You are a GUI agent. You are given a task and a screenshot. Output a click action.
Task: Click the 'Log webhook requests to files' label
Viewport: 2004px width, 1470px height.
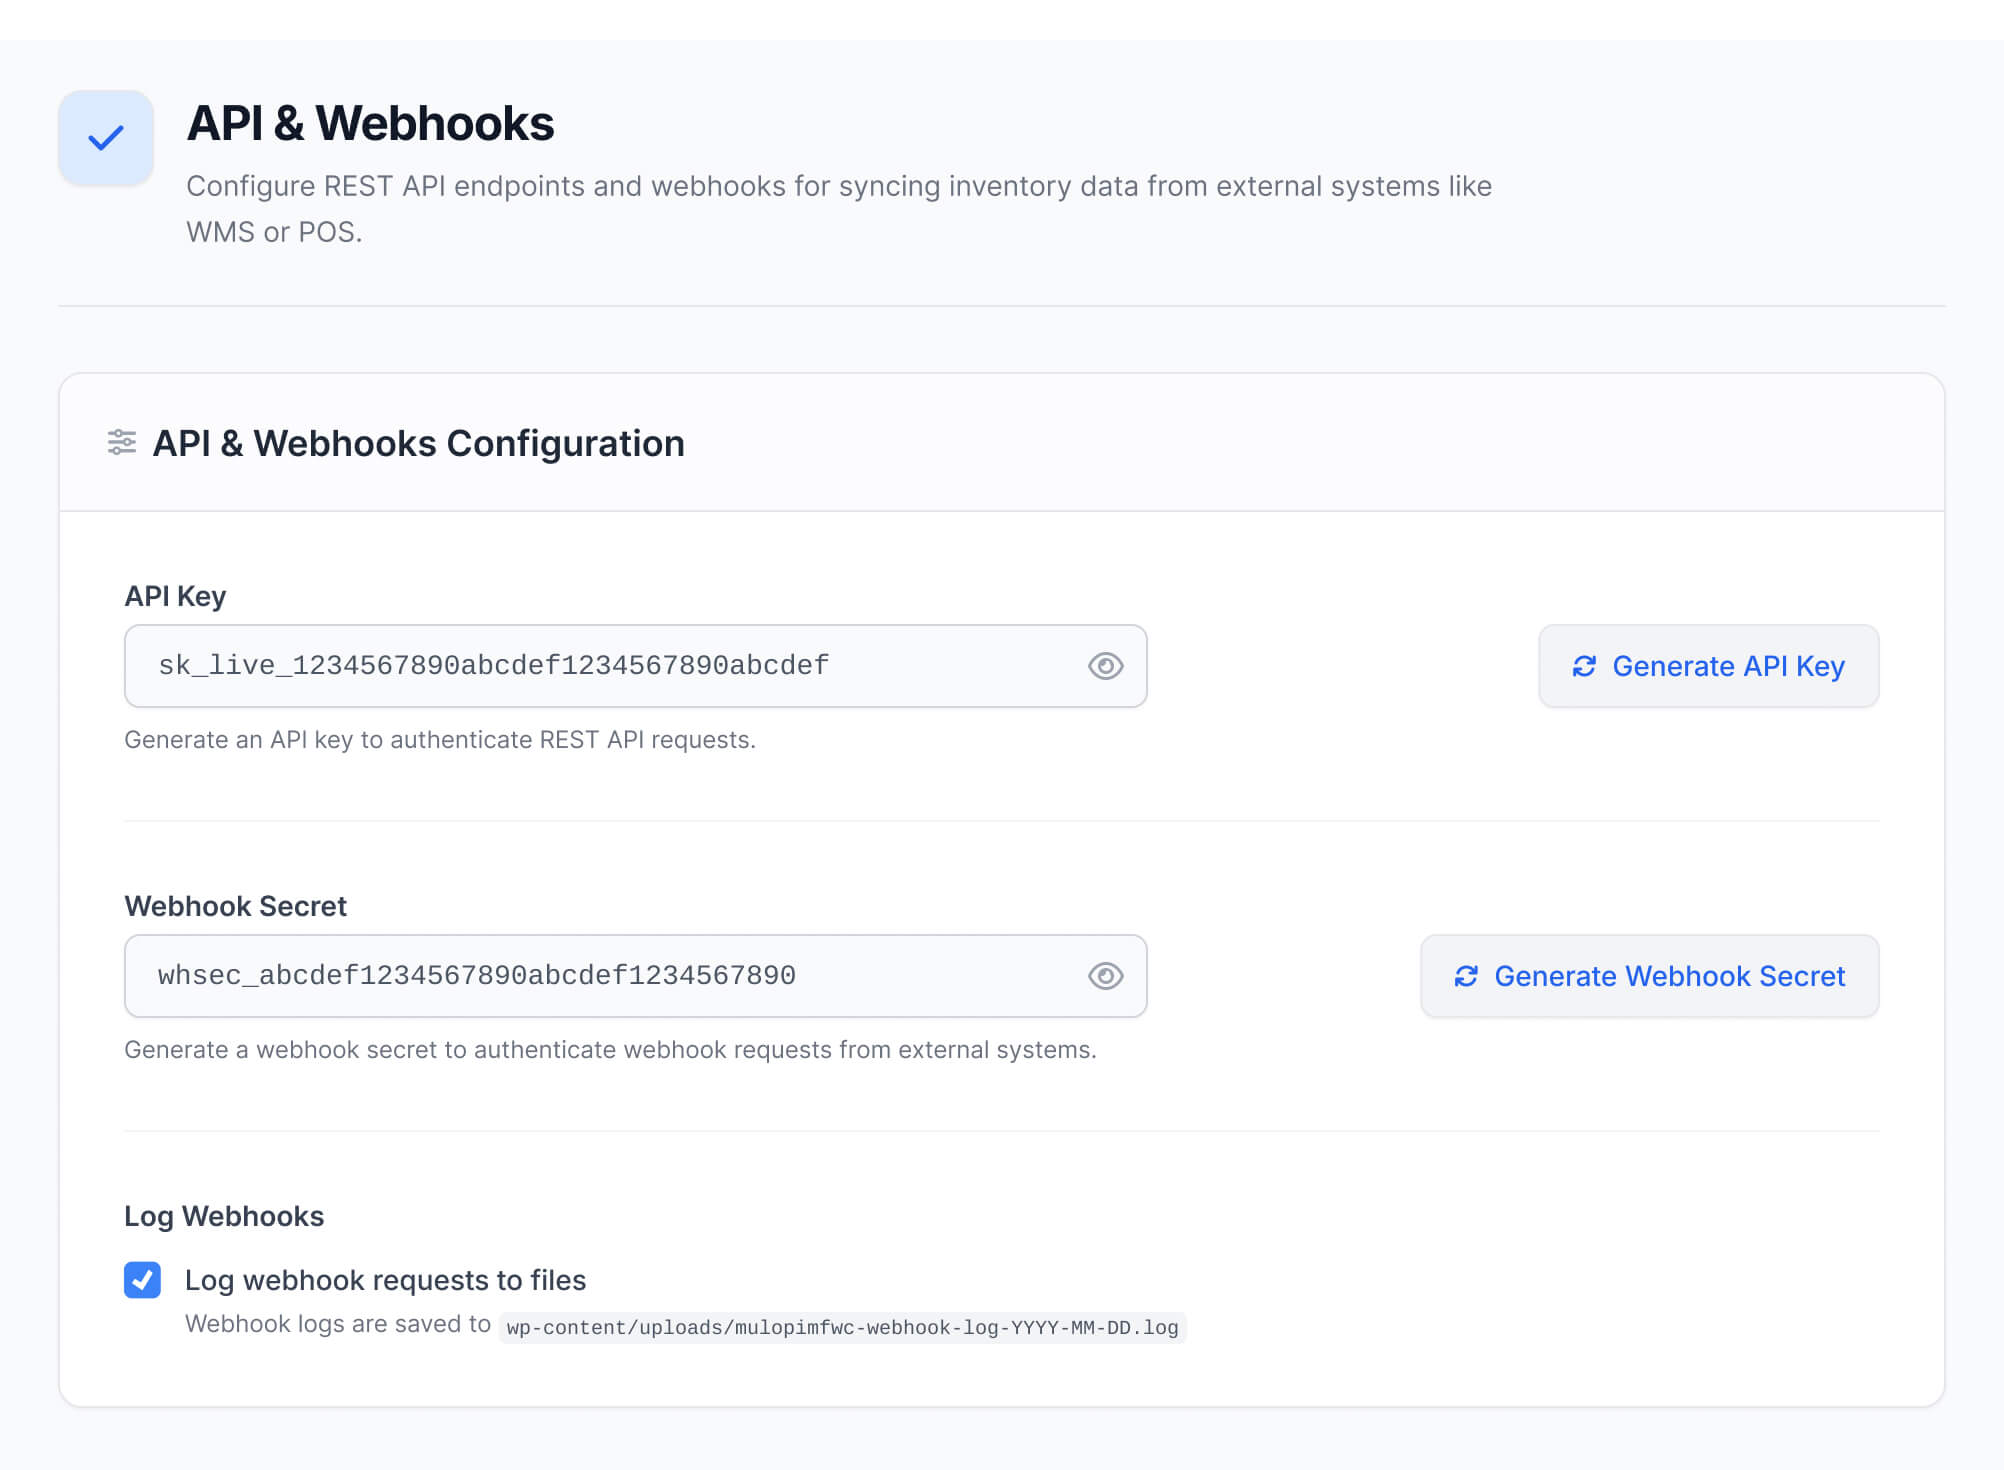tap(385, 1280)
